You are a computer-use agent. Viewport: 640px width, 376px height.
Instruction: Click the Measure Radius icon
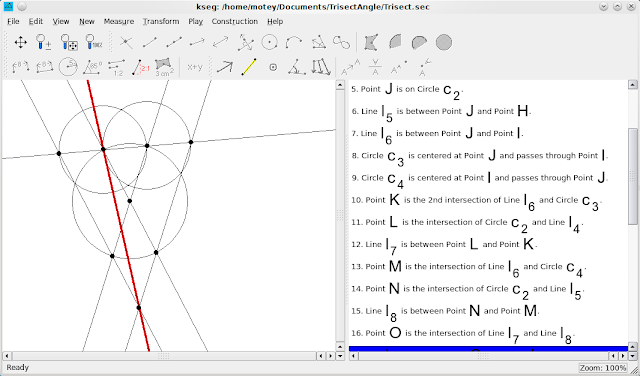[68, 67]
